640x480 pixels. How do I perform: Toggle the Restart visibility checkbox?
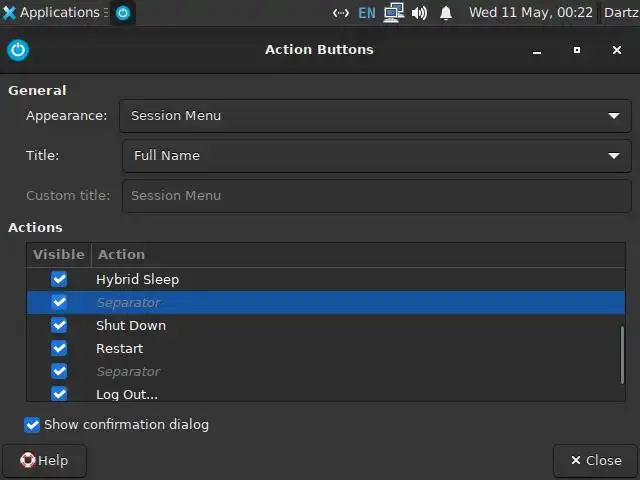pyautogui.click(x=59, y=348)
